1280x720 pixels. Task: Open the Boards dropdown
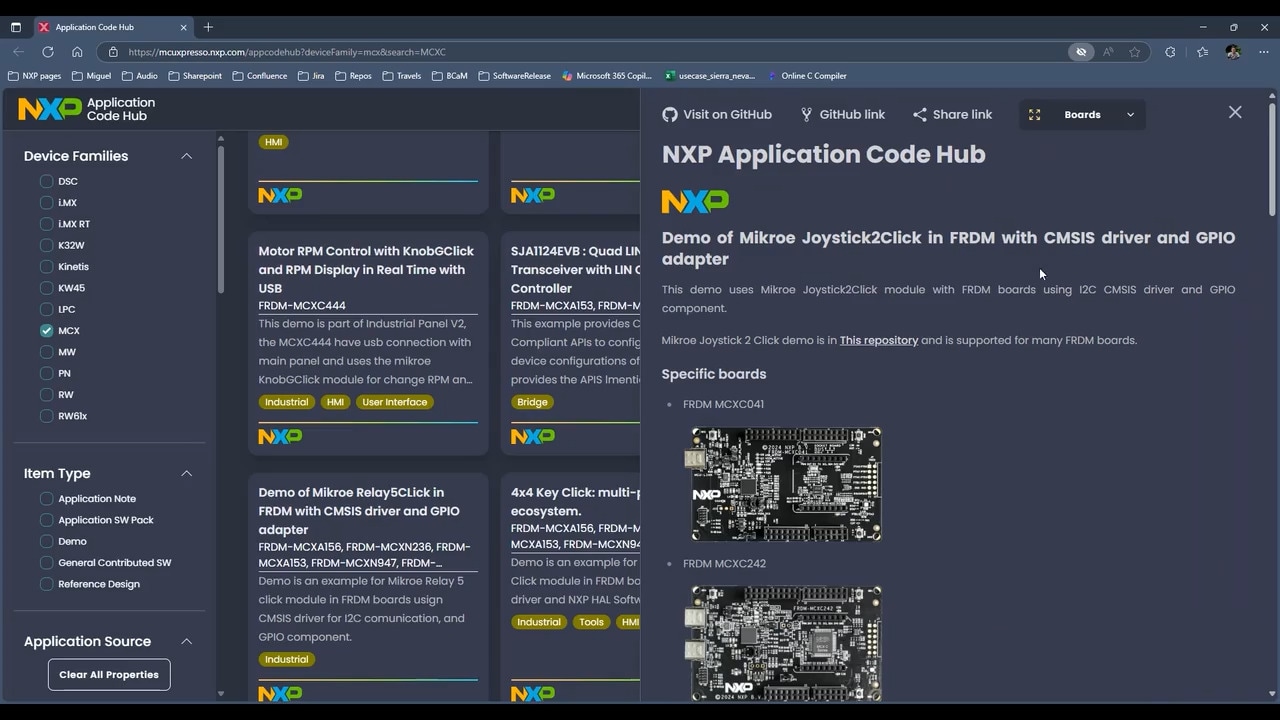click(x=1082, y=115)
